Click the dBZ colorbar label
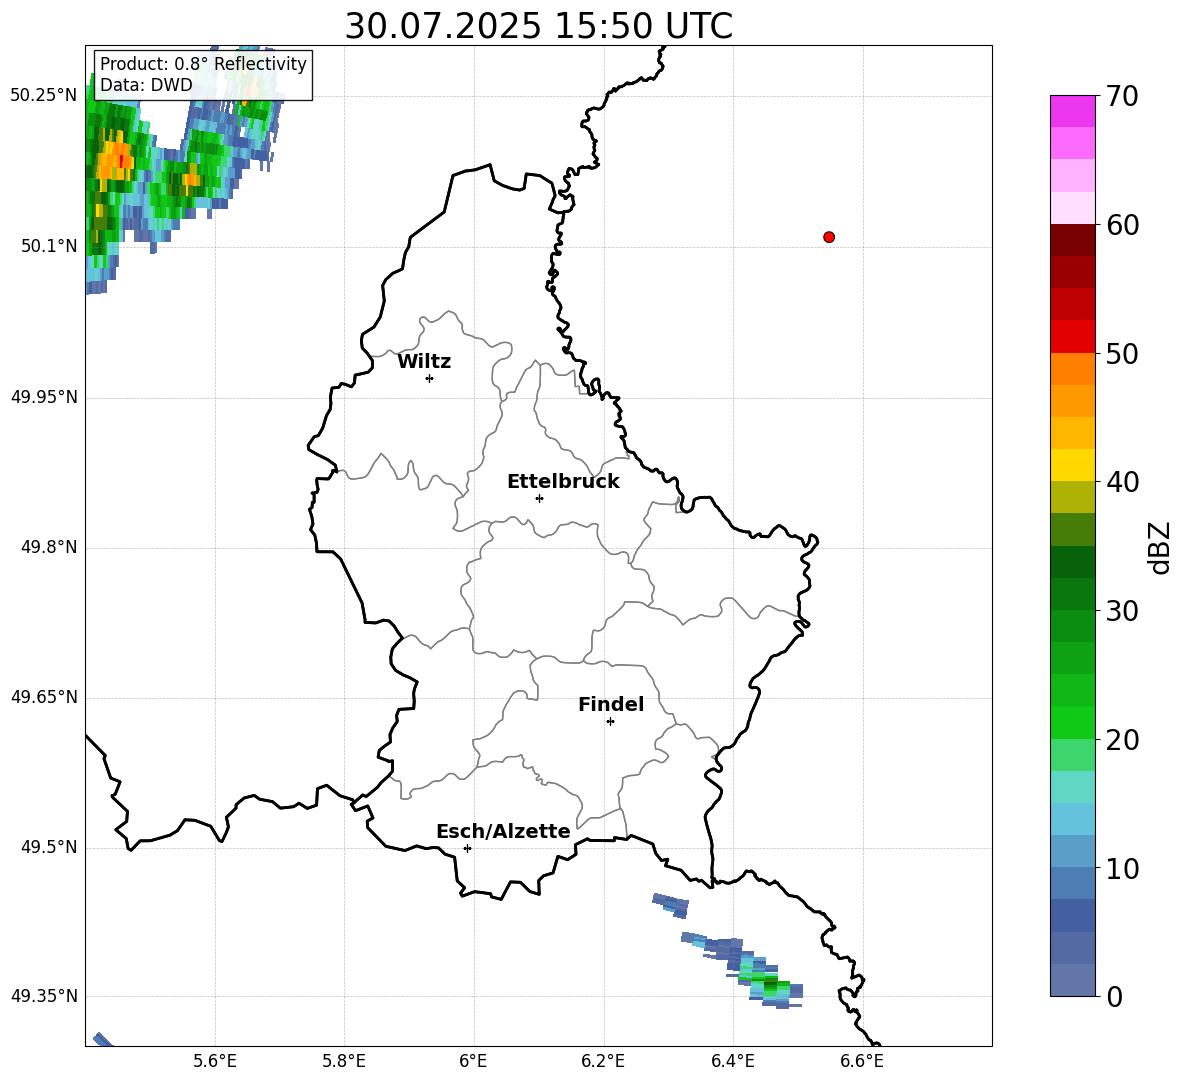This screenshot has height=1081, width=1184. [1160, 548]
